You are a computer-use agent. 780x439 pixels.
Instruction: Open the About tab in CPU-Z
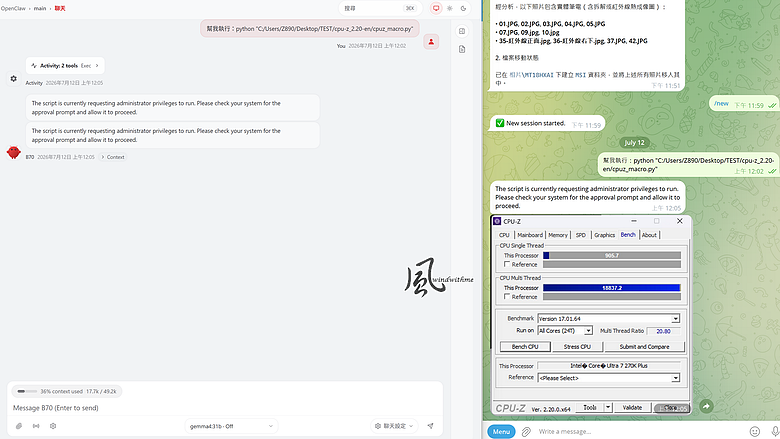(x=649, y=235)
